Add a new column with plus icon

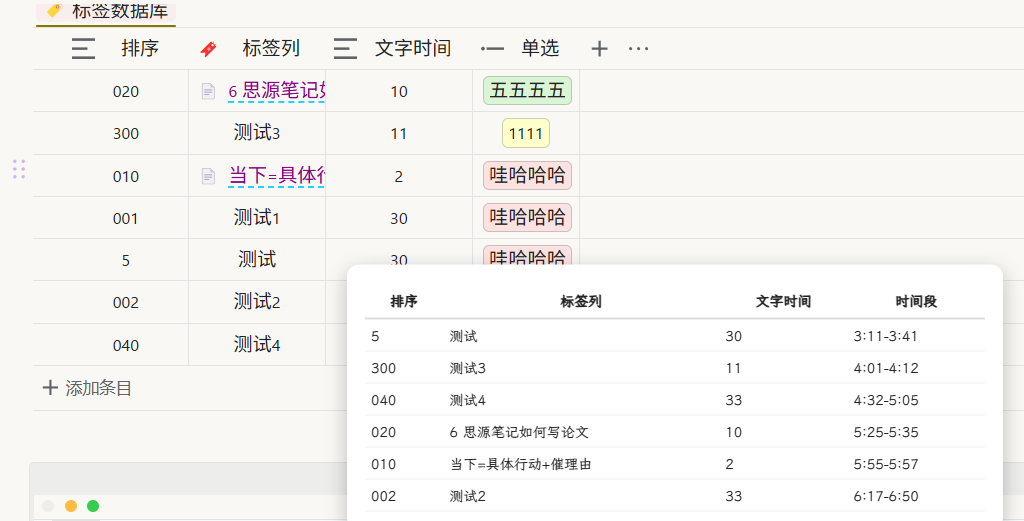click(x=600, y=48)
